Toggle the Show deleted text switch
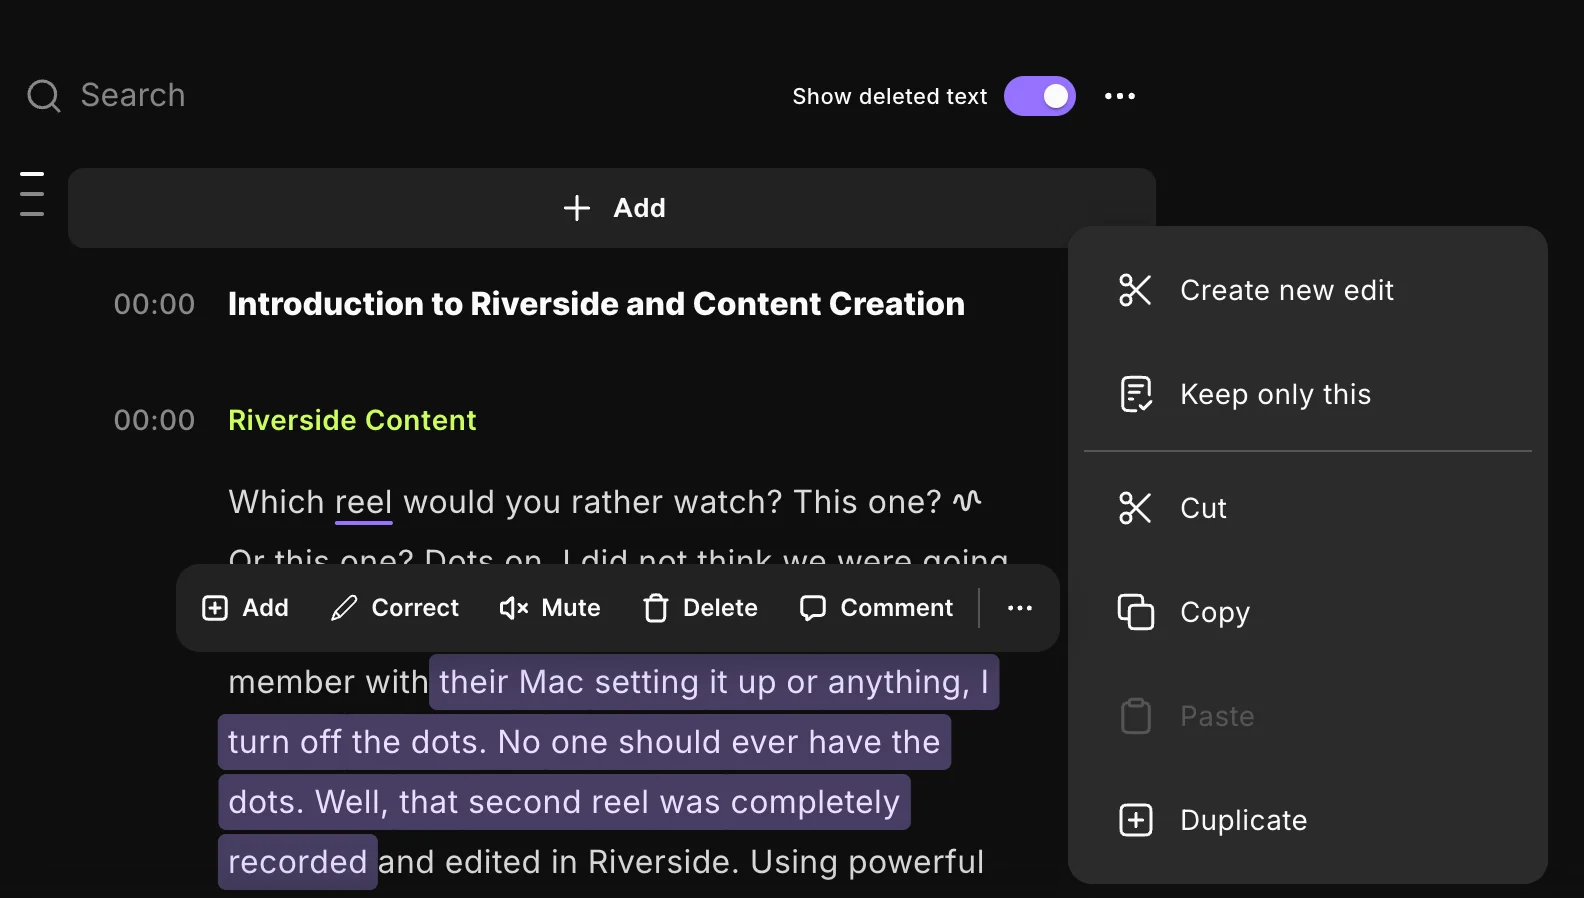This screenshot has width=1584, height=898. pyautogui.click(x=1040, y=96)
